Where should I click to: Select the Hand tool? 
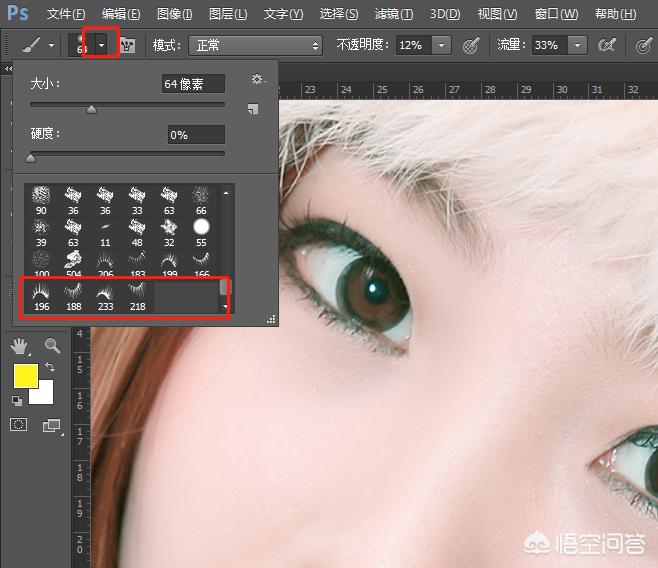[x=19, y=346]
